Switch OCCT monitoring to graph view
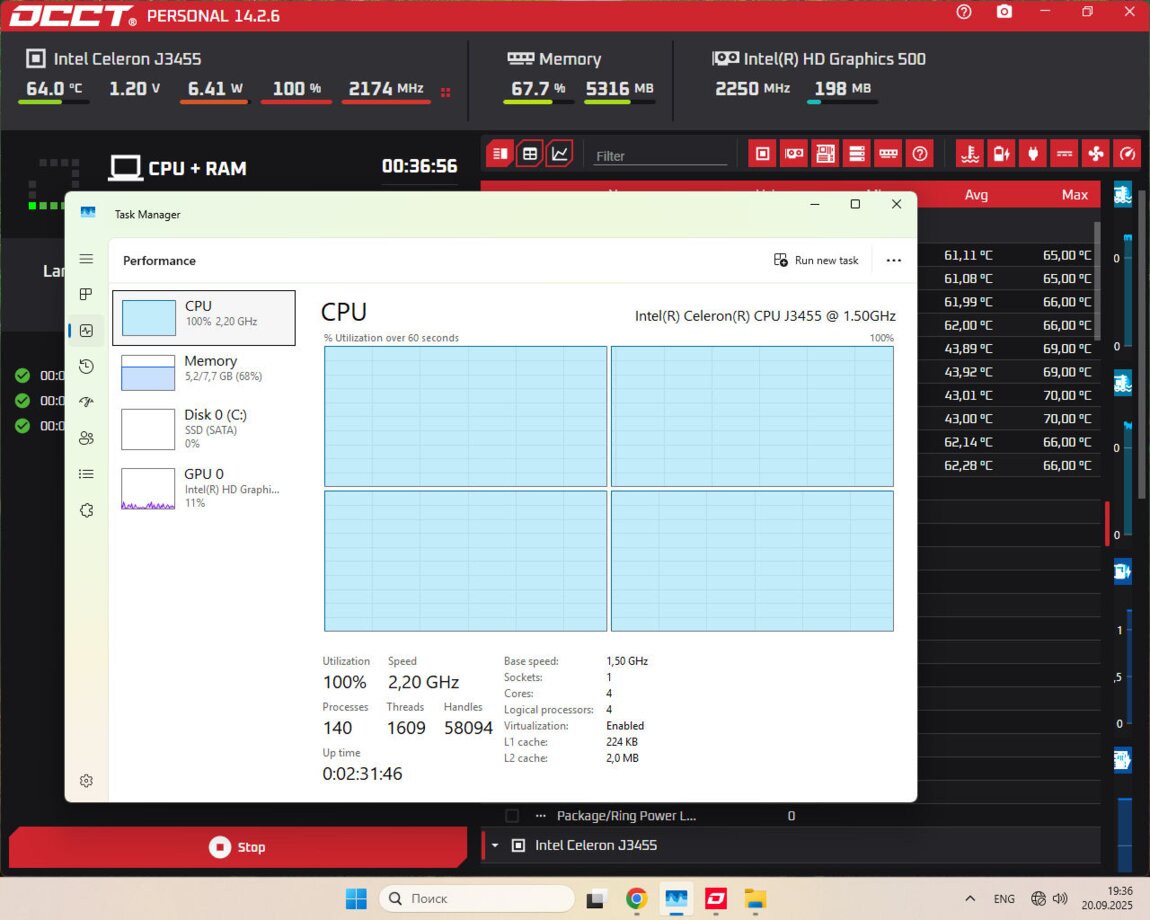 click(x=559, y=154)
